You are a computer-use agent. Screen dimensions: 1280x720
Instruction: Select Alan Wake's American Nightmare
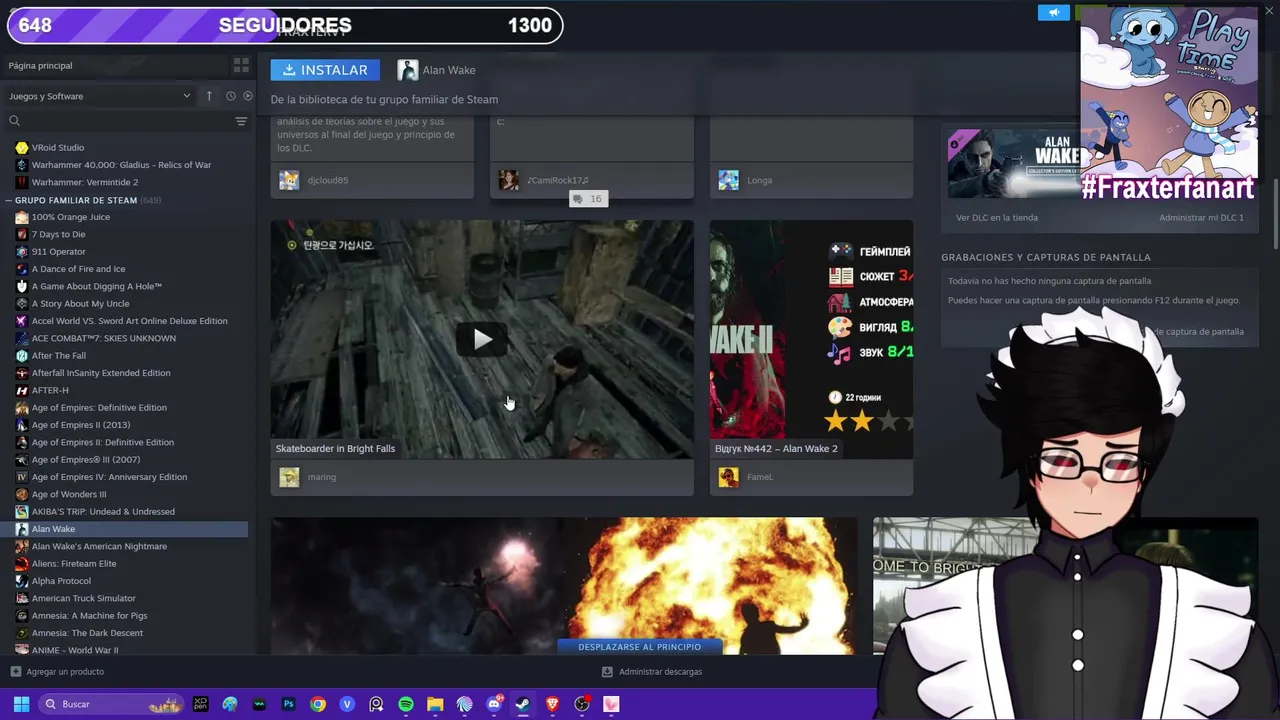pos(99,546)
